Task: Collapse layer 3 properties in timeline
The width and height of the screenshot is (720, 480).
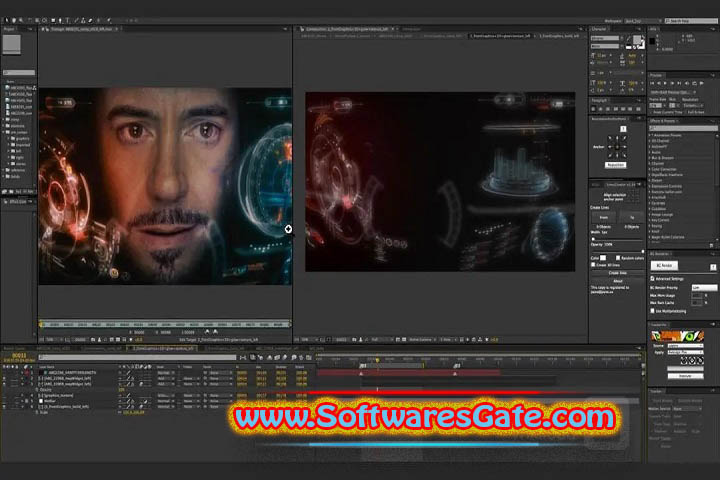Action: tap(22, 384)
